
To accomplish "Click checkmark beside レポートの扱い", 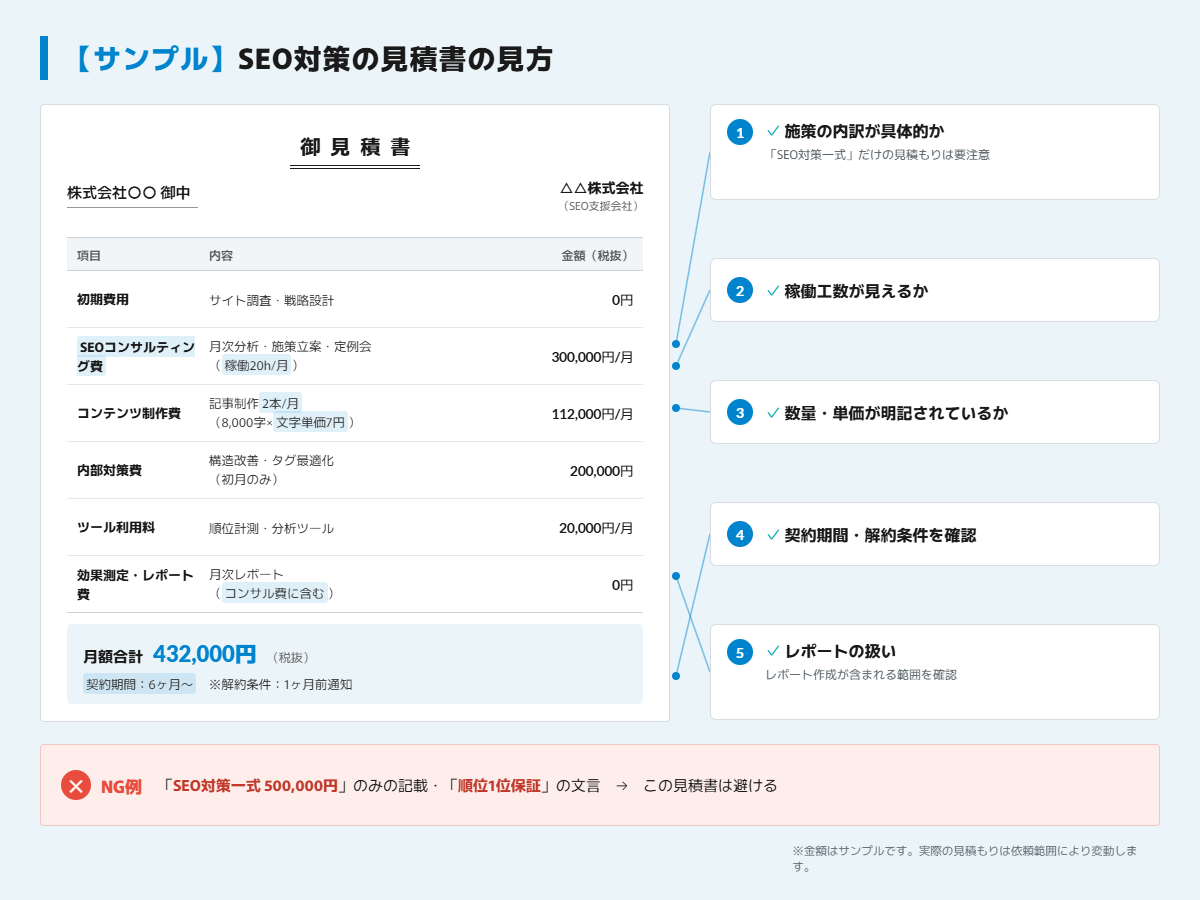I will (773, 651).
